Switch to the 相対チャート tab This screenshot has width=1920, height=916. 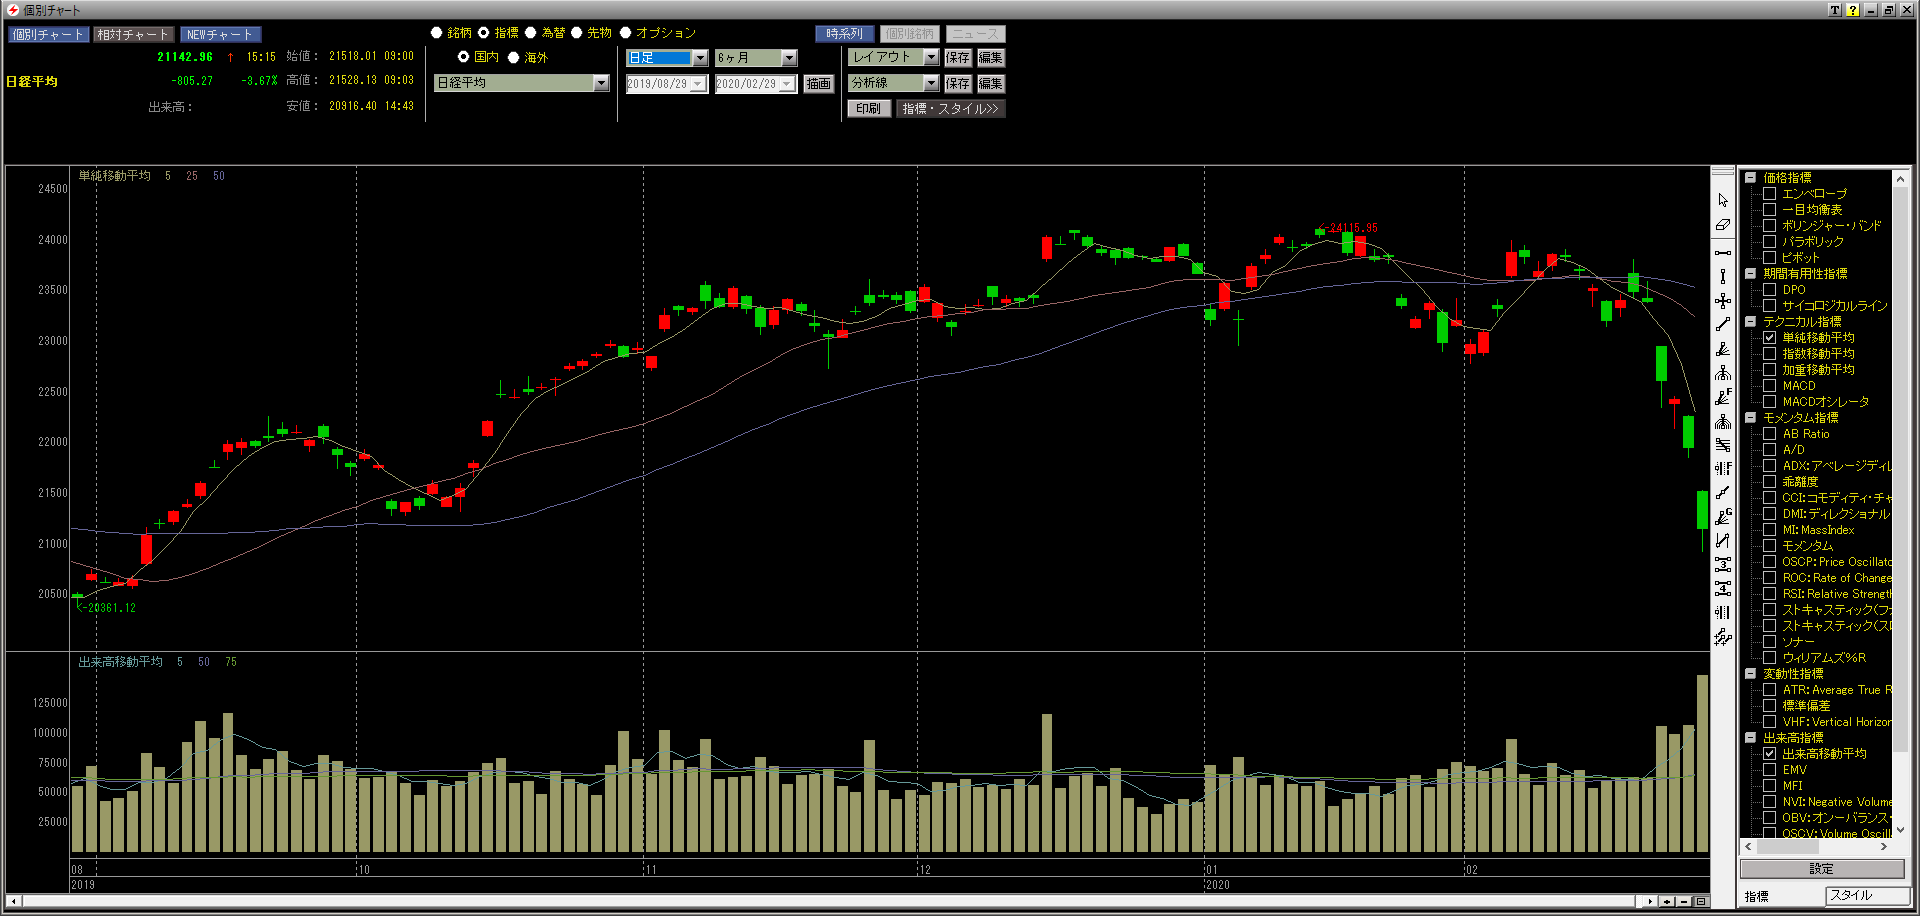[x=133, y=34]
